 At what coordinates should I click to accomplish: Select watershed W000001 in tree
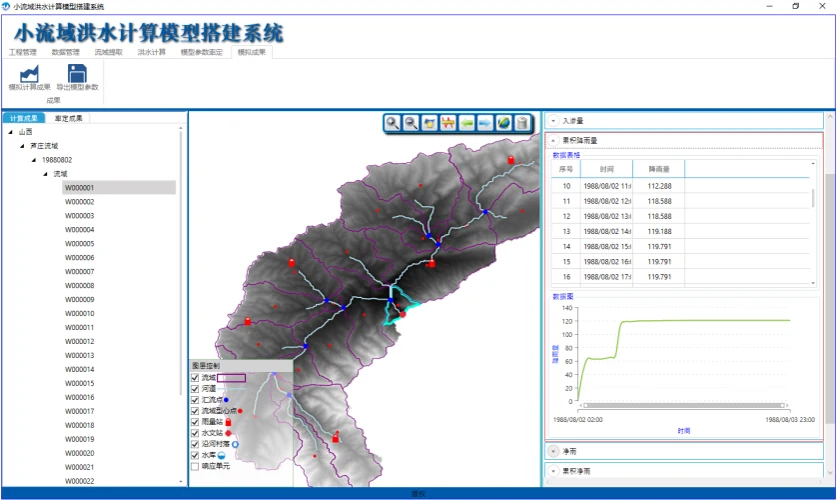119,188
